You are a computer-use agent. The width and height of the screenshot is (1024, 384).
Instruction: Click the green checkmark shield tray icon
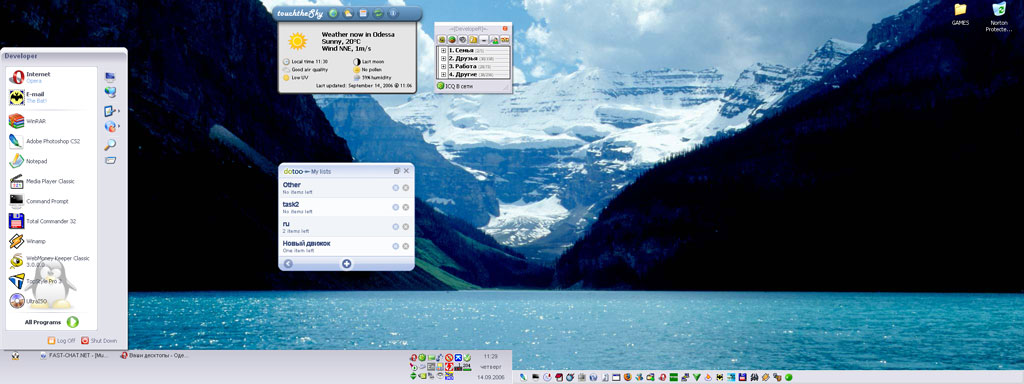pyautogui.click(x=468, y=357)
